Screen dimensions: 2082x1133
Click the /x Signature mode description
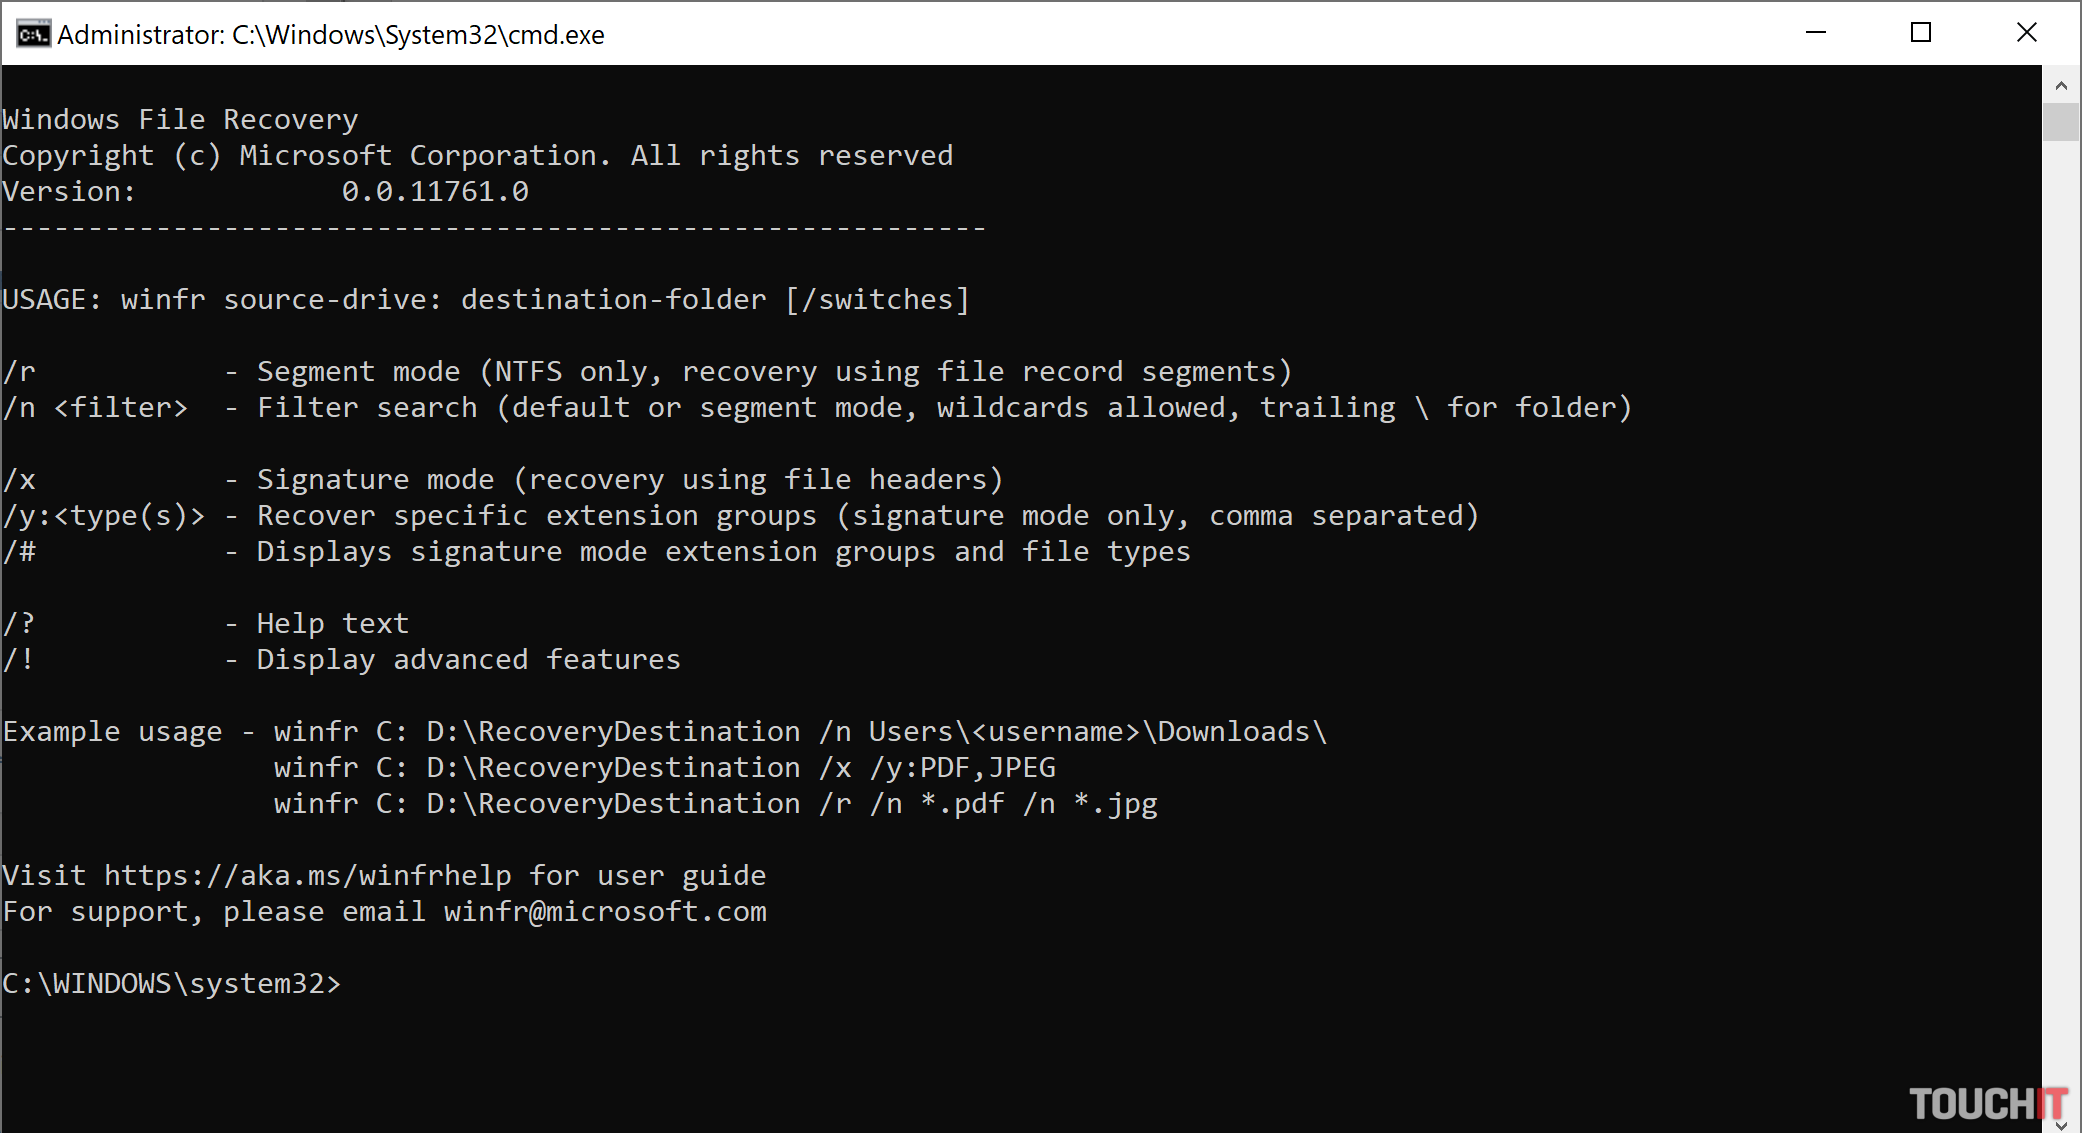click(630, 480)
